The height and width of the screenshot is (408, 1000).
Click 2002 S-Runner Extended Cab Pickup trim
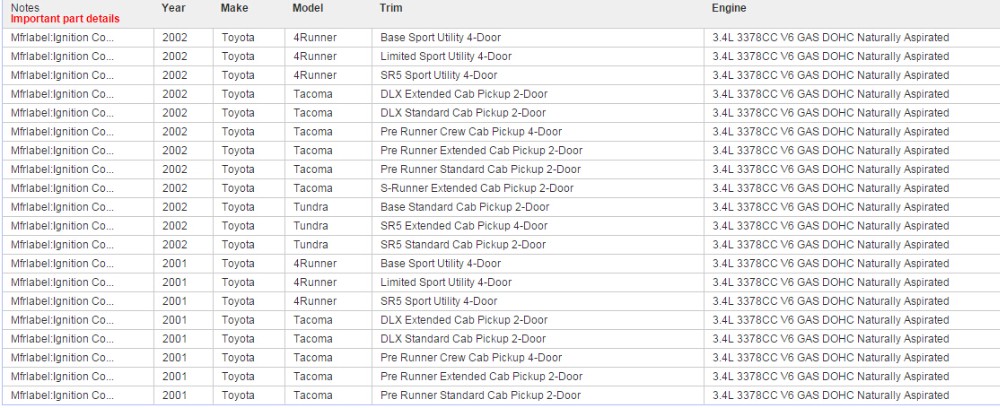477,188
